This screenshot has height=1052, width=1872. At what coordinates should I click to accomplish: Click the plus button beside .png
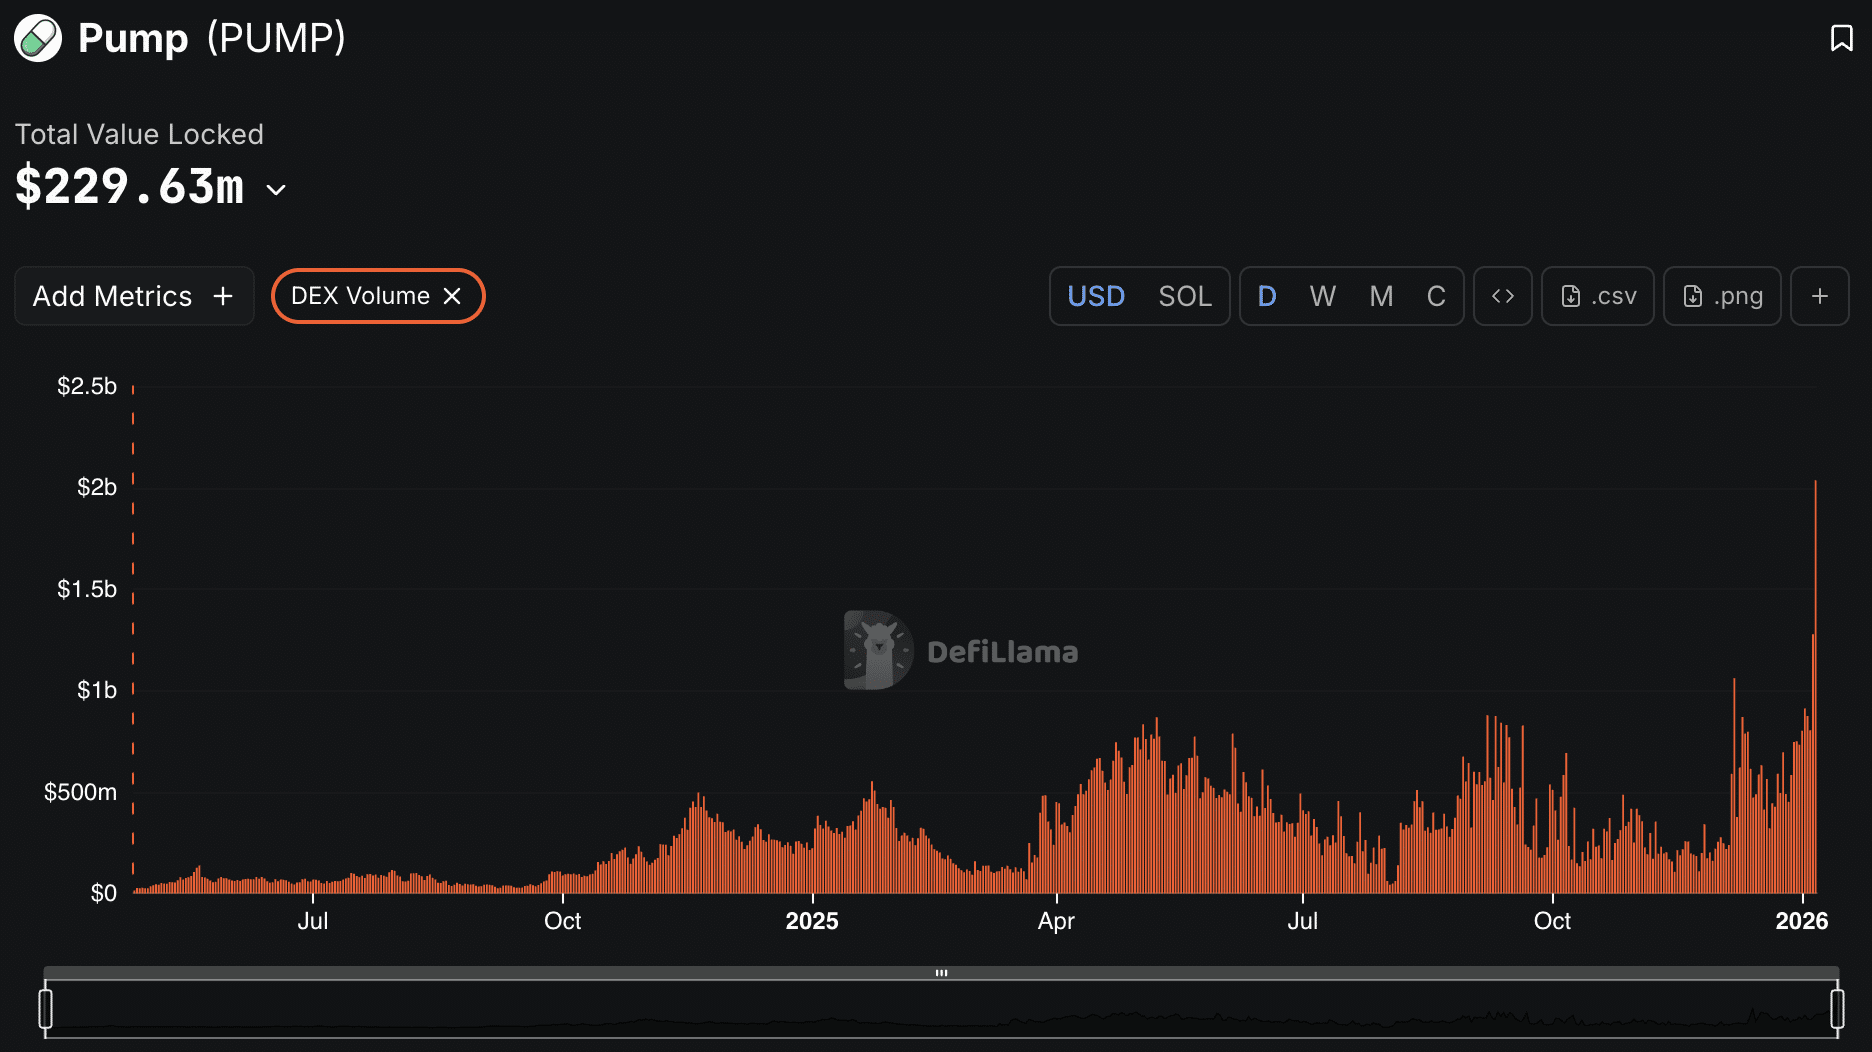(1819, 296)
